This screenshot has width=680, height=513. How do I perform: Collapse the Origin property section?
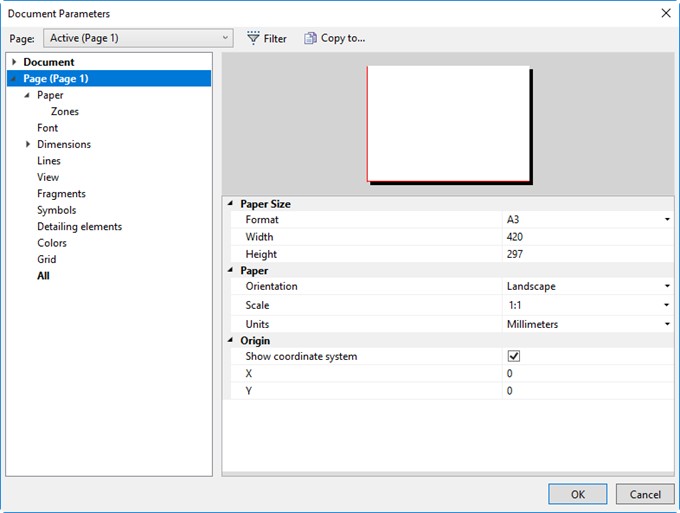[230, 340]
